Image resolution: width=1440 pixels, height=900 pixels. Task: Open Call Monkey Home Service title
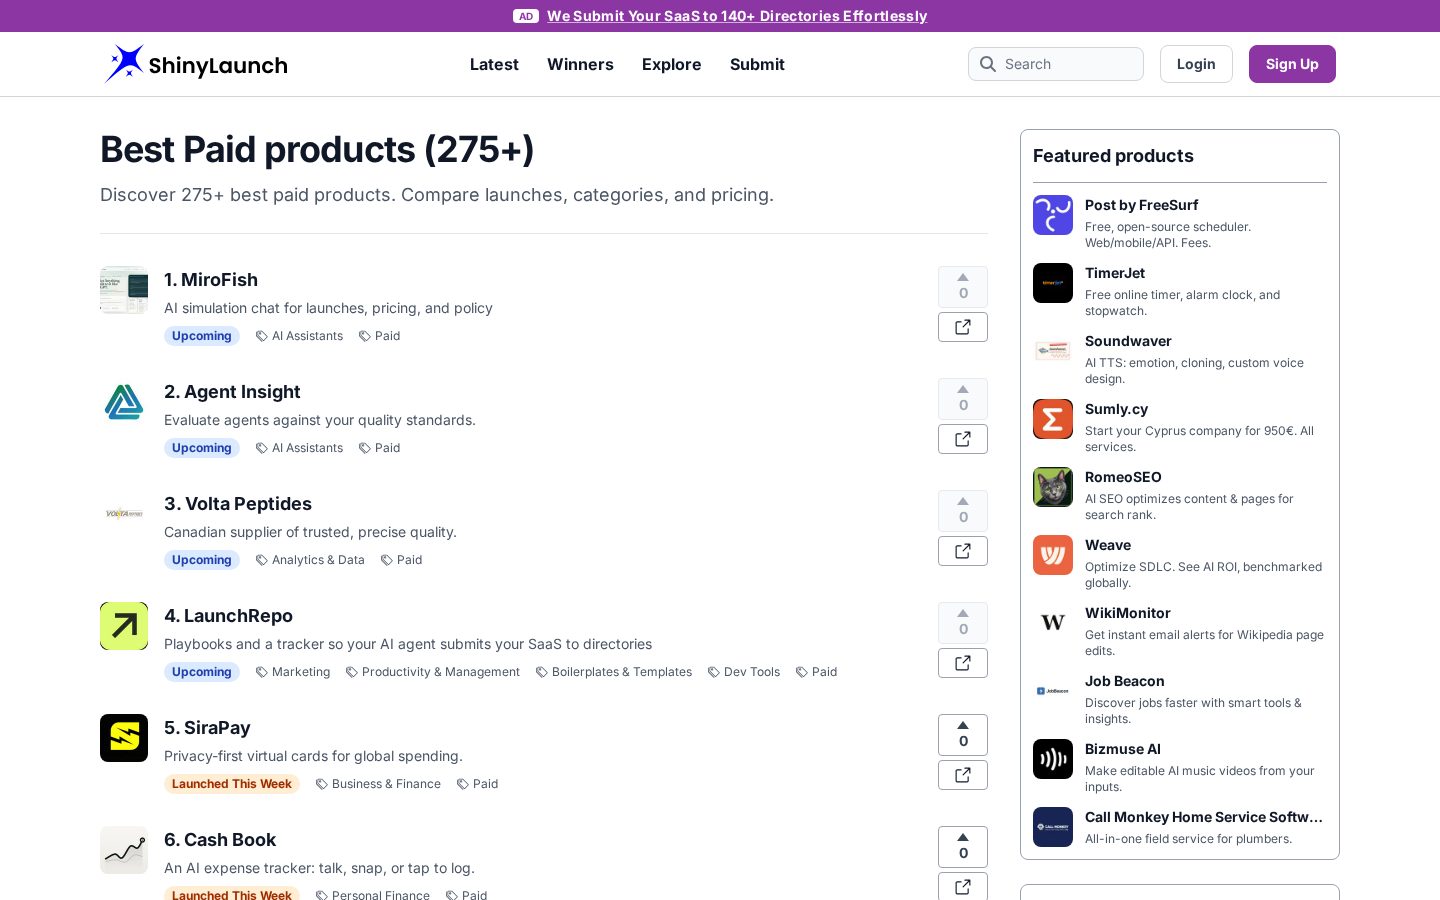pyautogui.click(x=1204, y=817)
